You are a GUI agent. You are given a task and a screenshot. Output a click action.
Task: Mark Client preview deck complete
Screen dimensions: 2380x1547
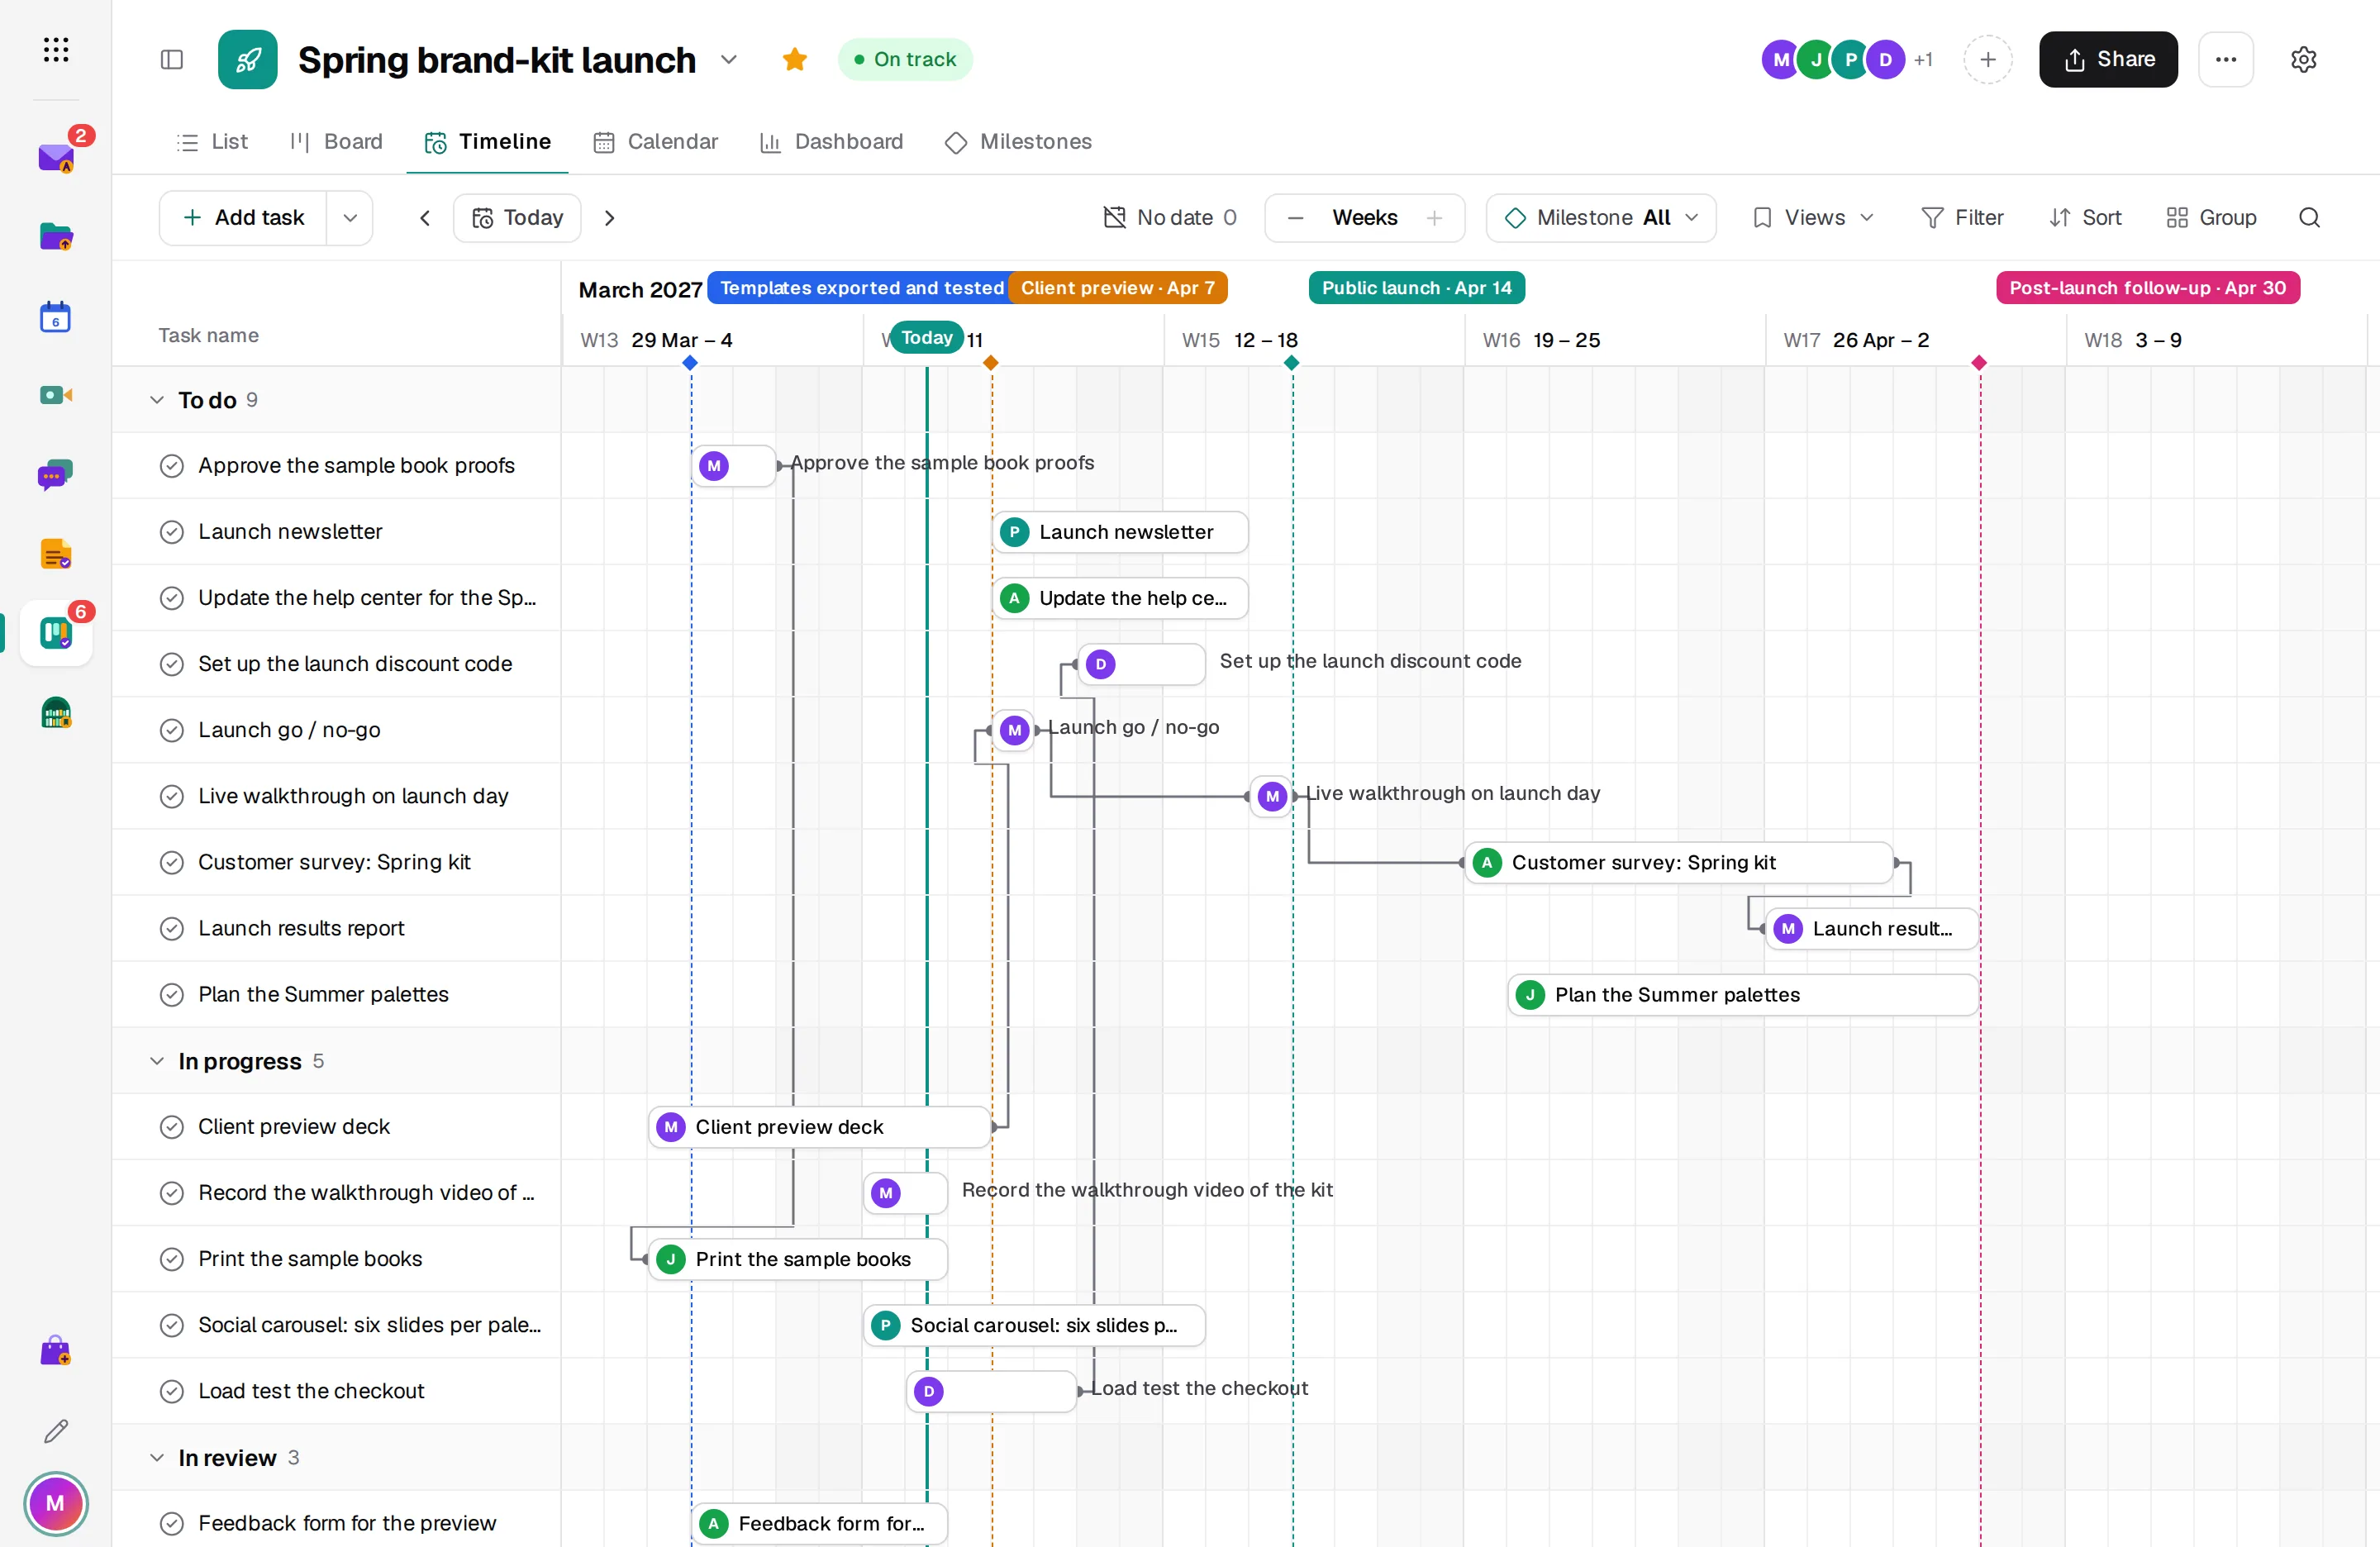click(172, 1126)
